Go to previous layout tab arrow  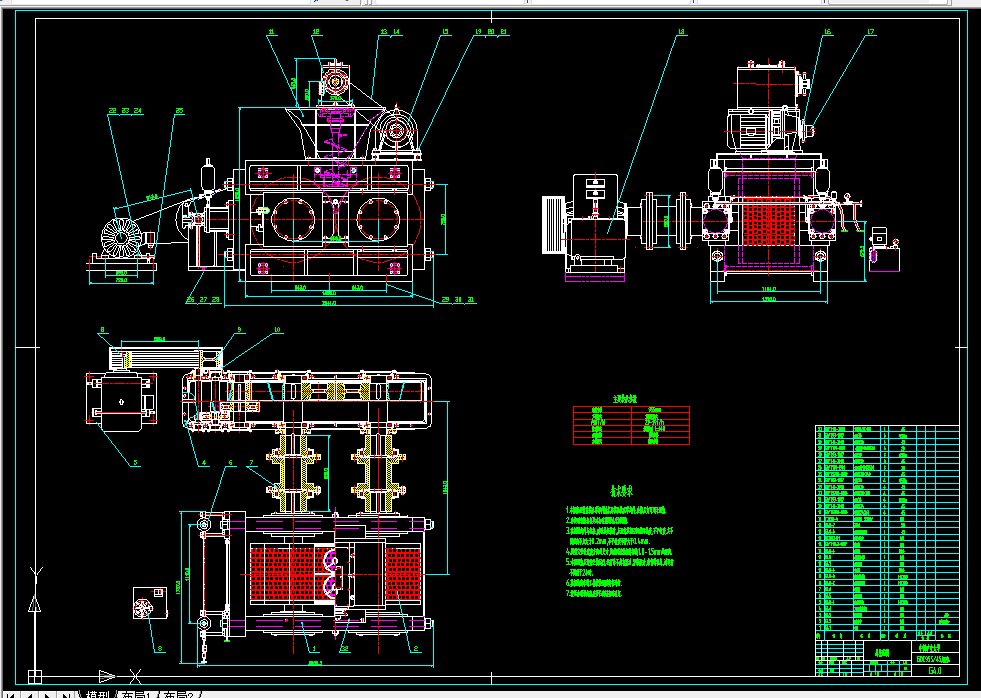click(28, 695)
